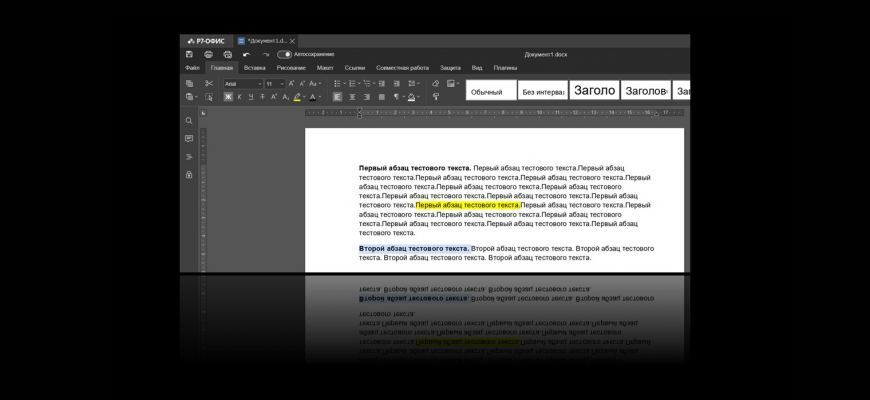Toggle italic formatting (К)
The image size is (870, 400).
(240, 97)
